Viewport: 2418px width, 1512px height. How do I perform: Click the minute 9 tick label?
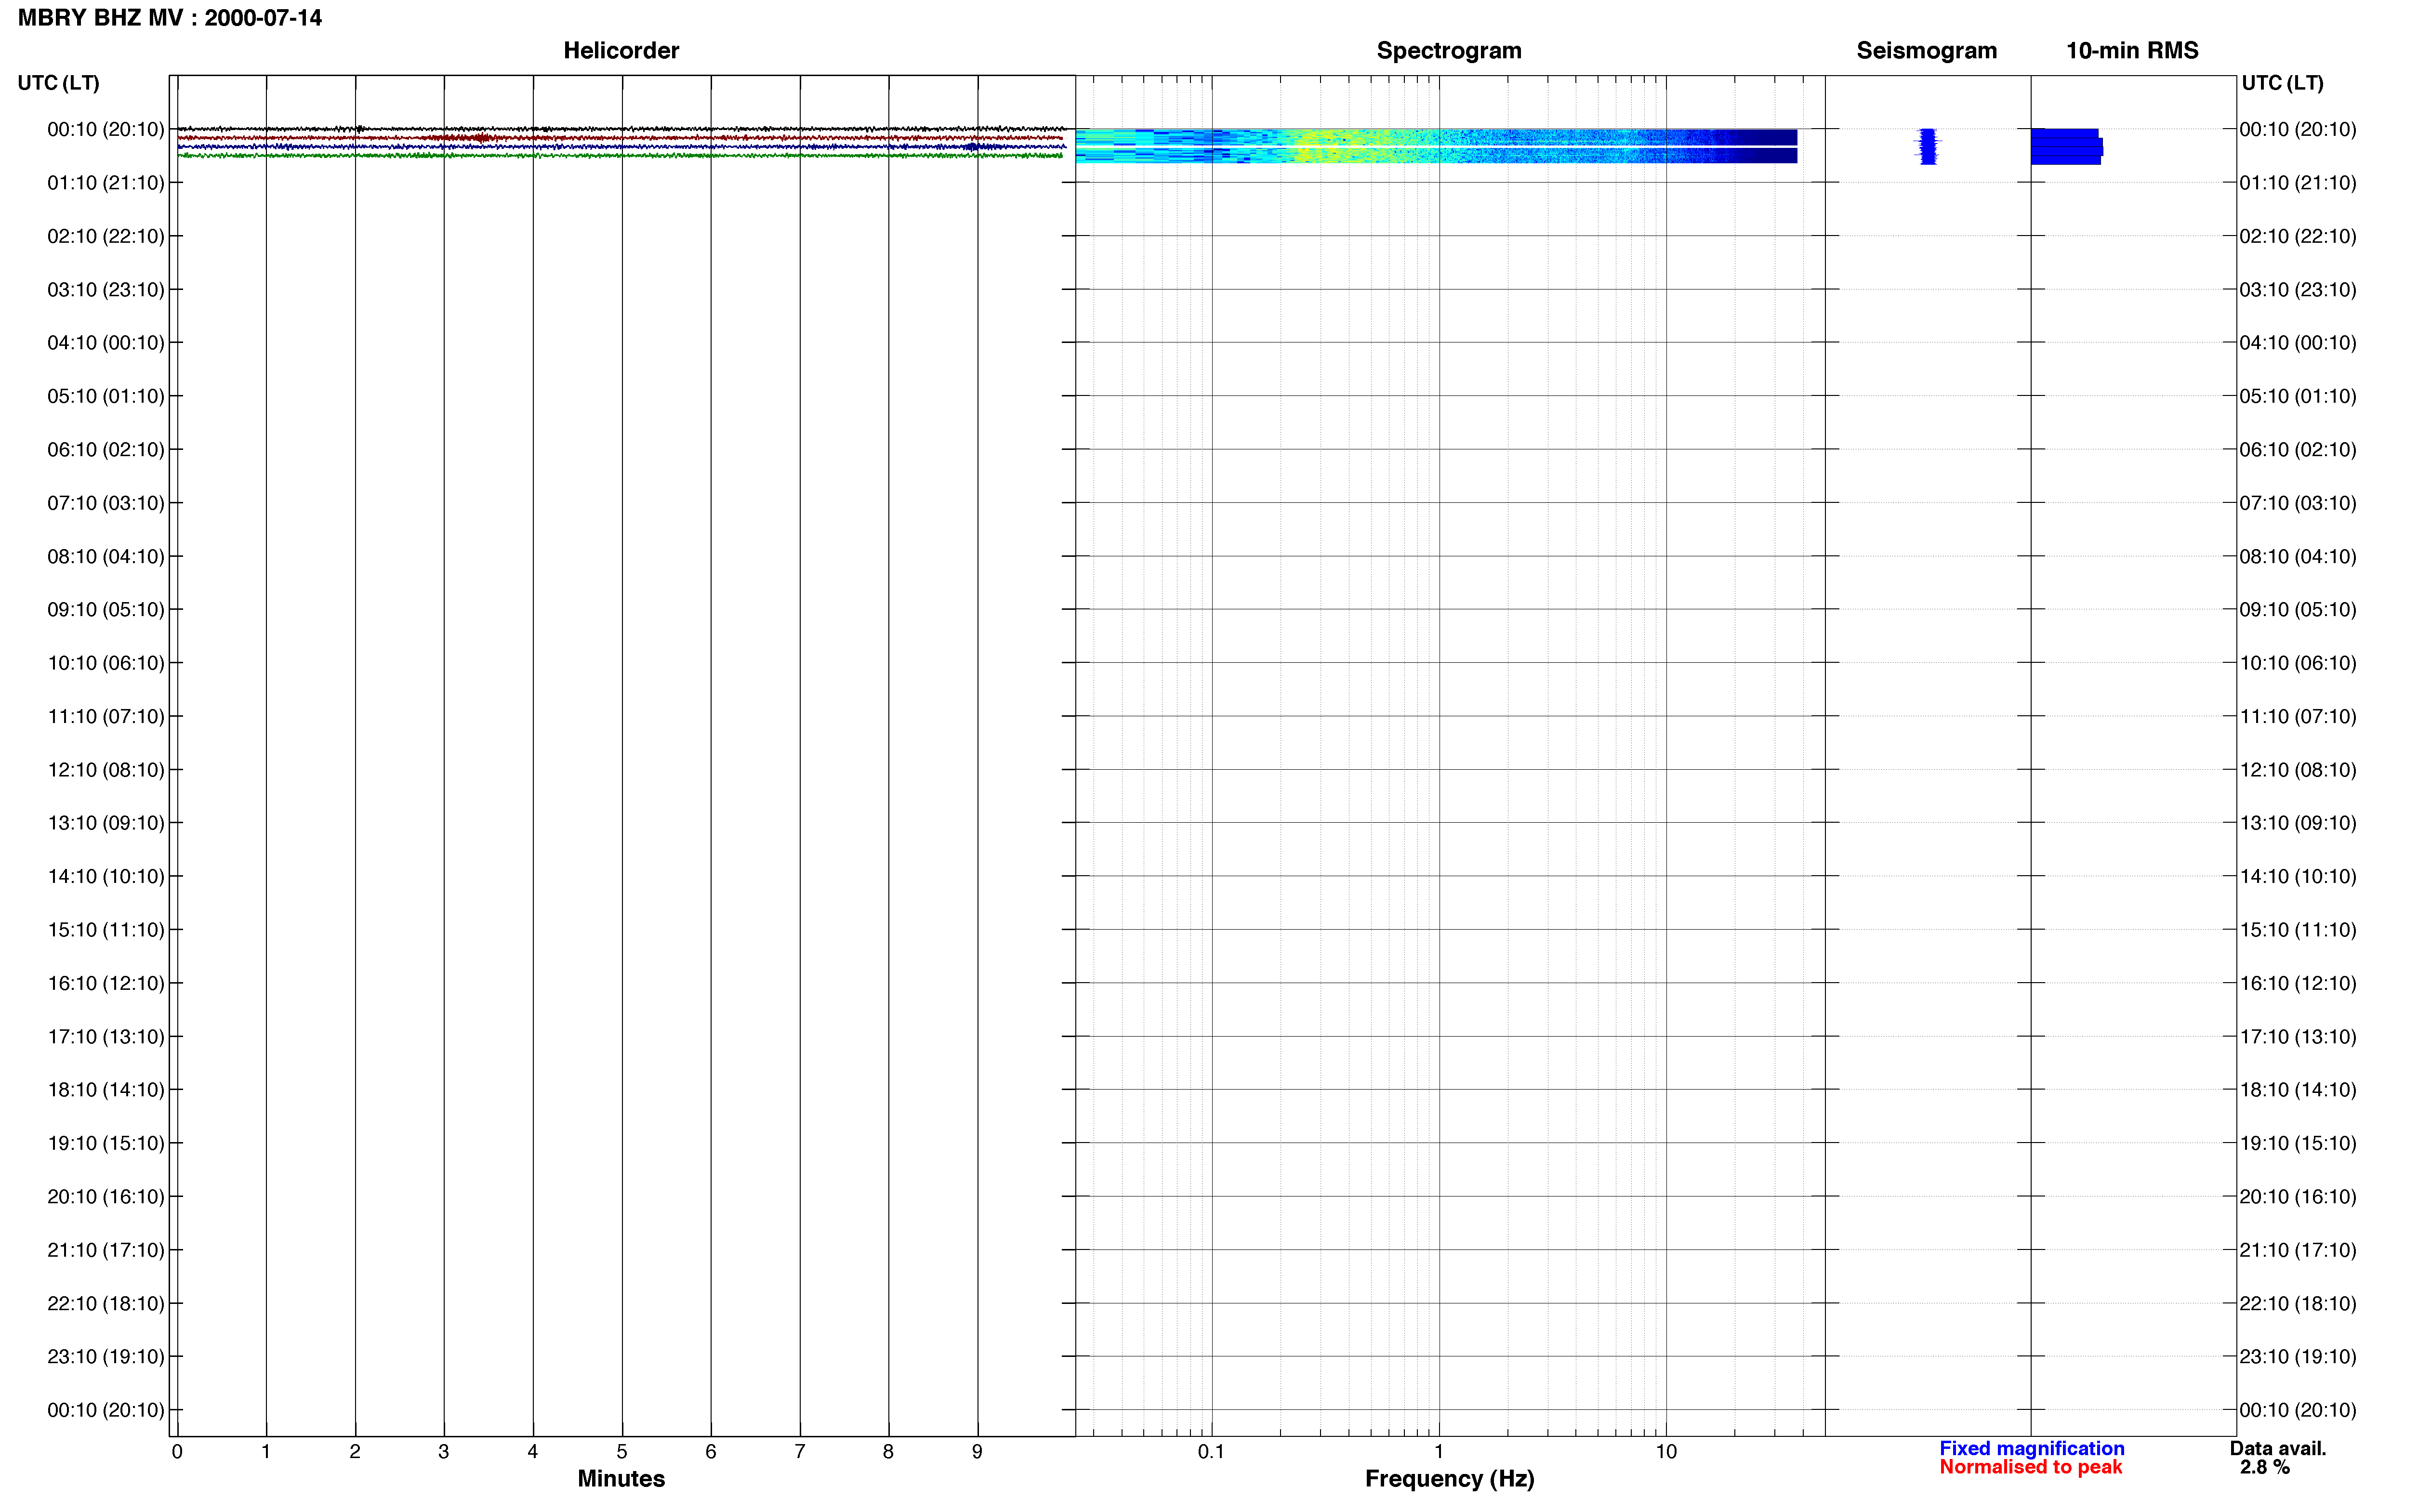(x=977, y=1452)
